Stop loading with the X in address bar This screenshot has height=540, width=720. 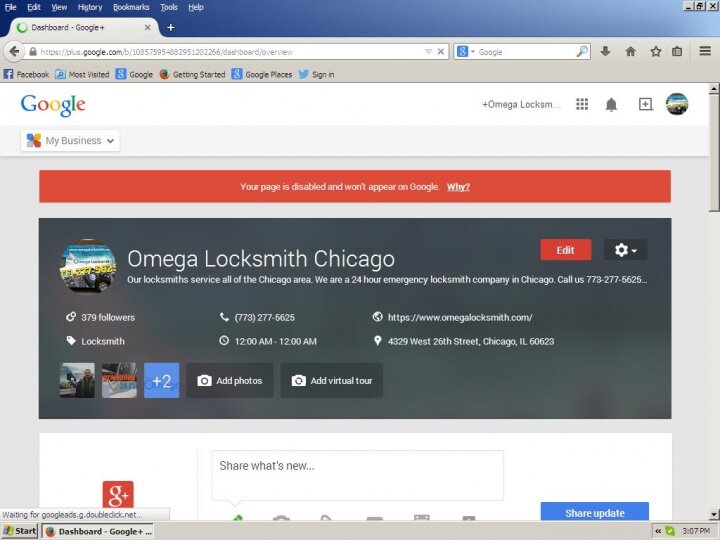tap(440, 51)
